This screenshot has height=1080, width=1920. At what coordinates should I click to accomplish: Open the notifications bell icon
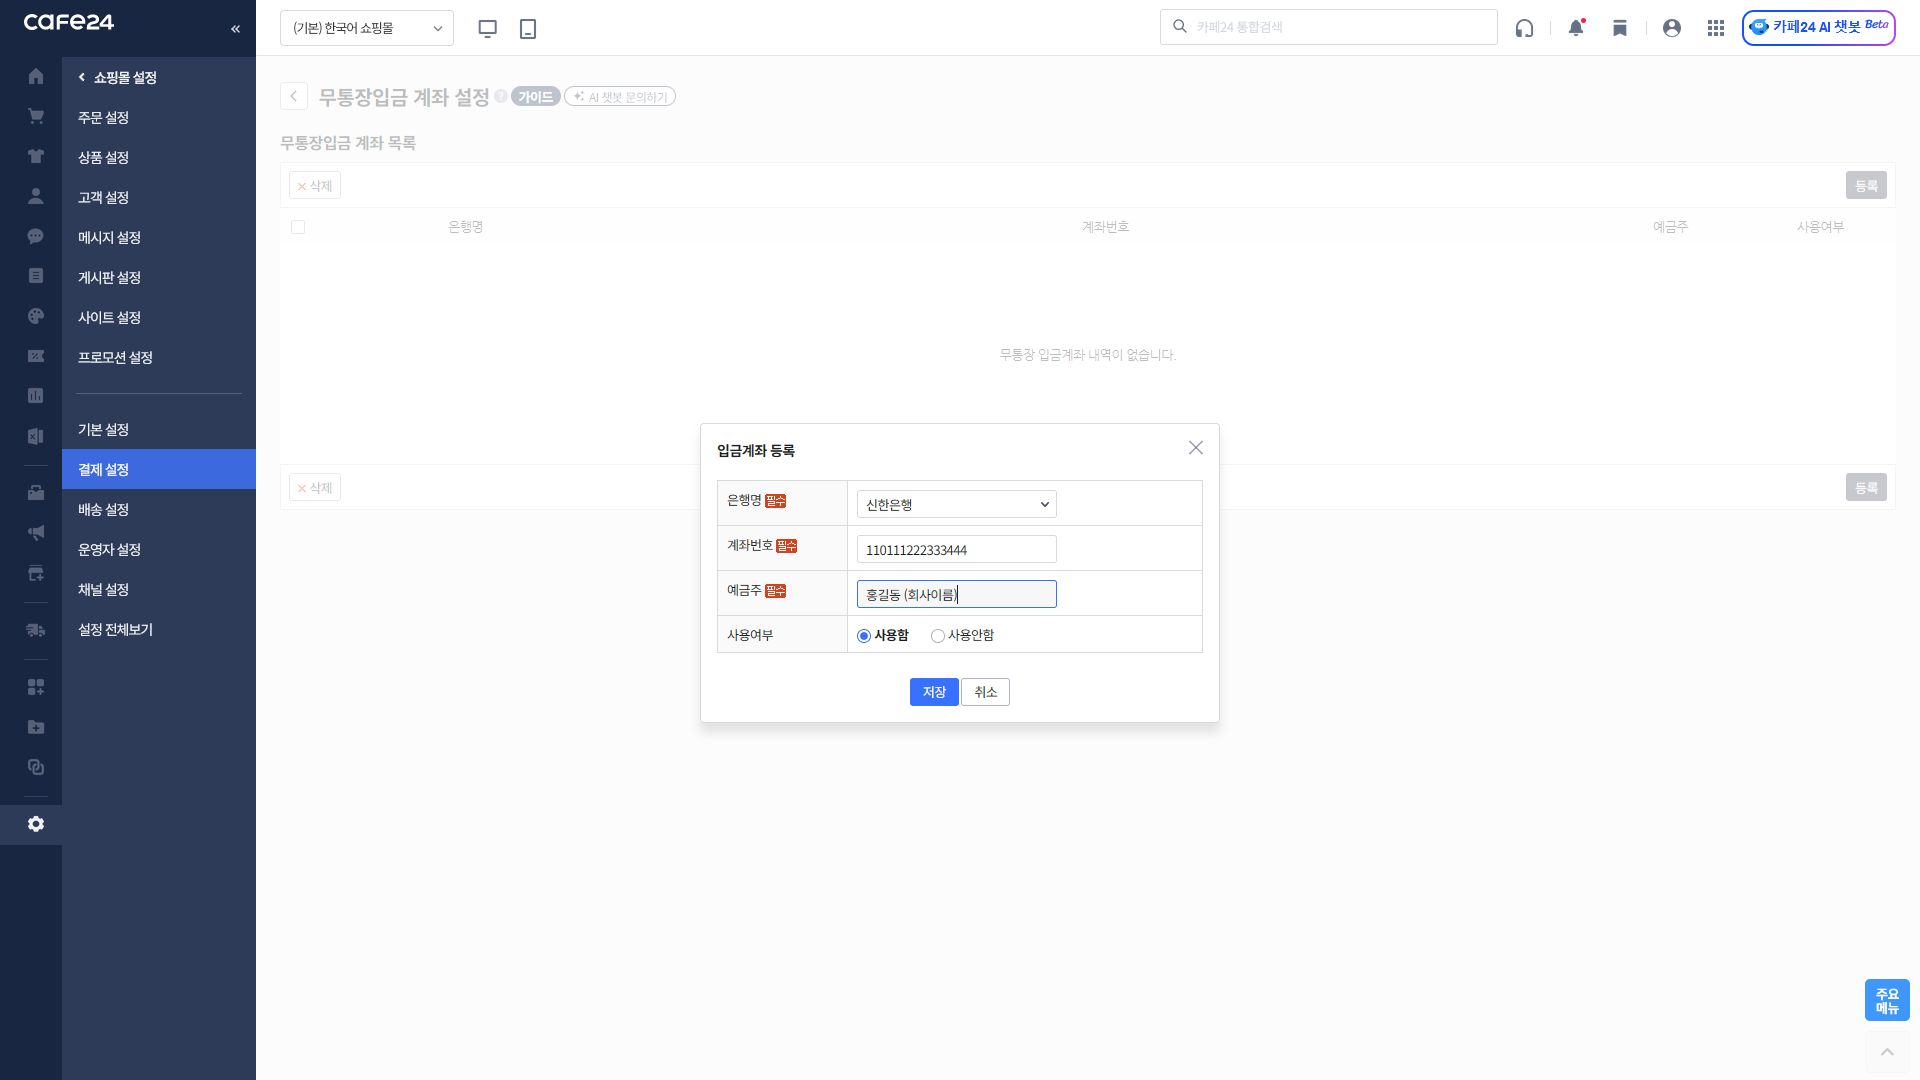point(1576,28)
